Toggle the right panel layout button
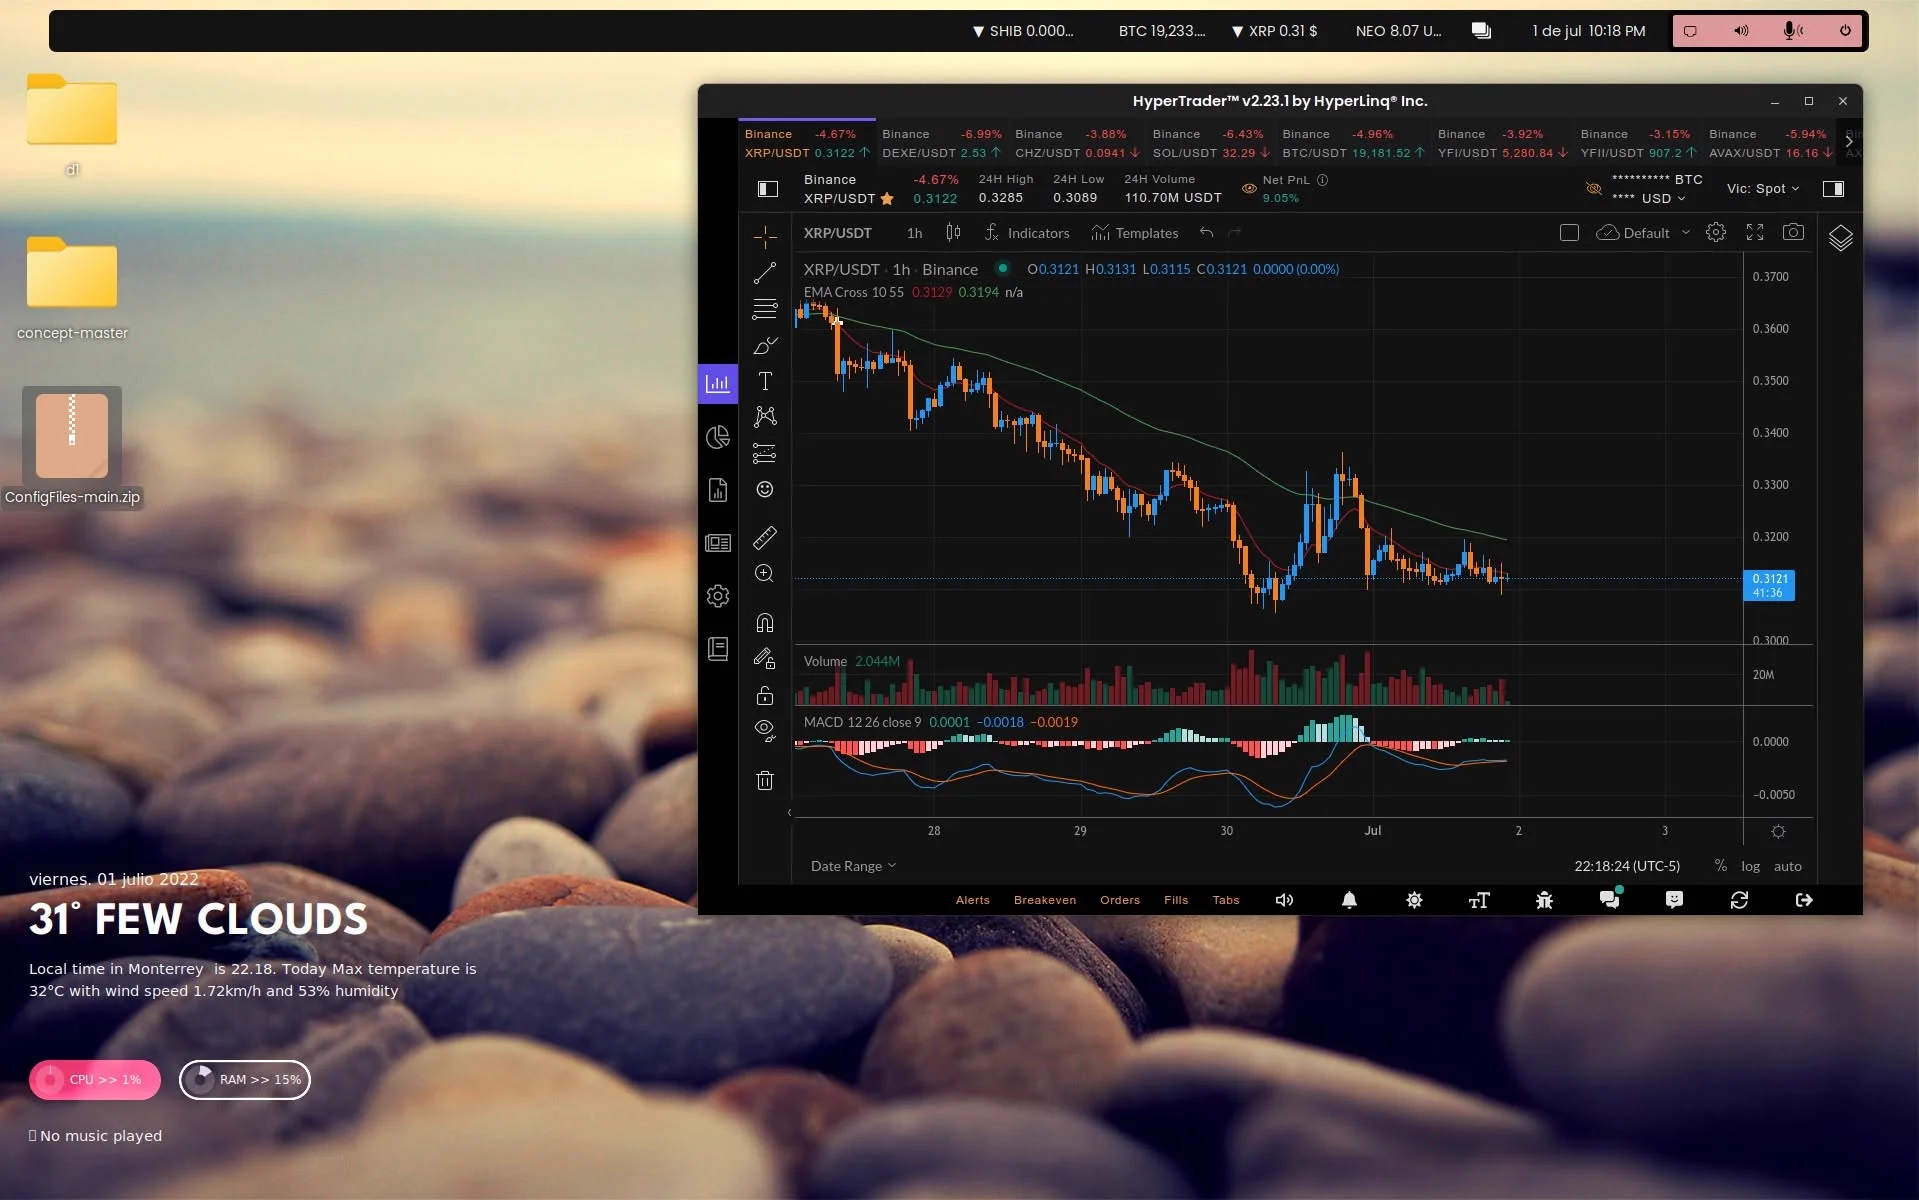The width and height of the screenshot is (1919, 1200). (1834, 189)
